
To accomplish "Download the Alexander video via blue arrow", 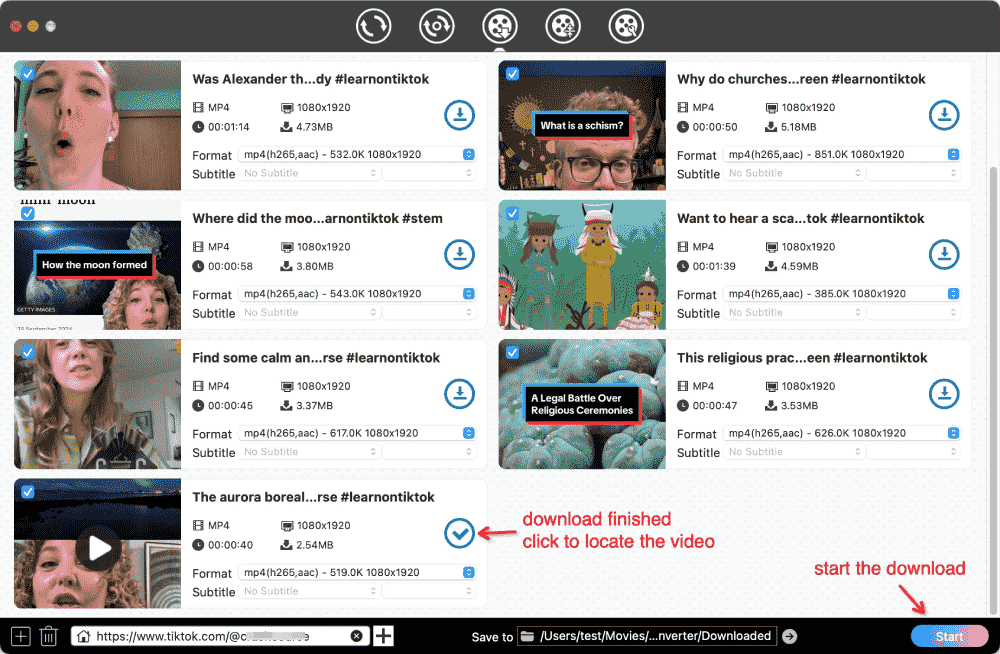I will 459,115.
